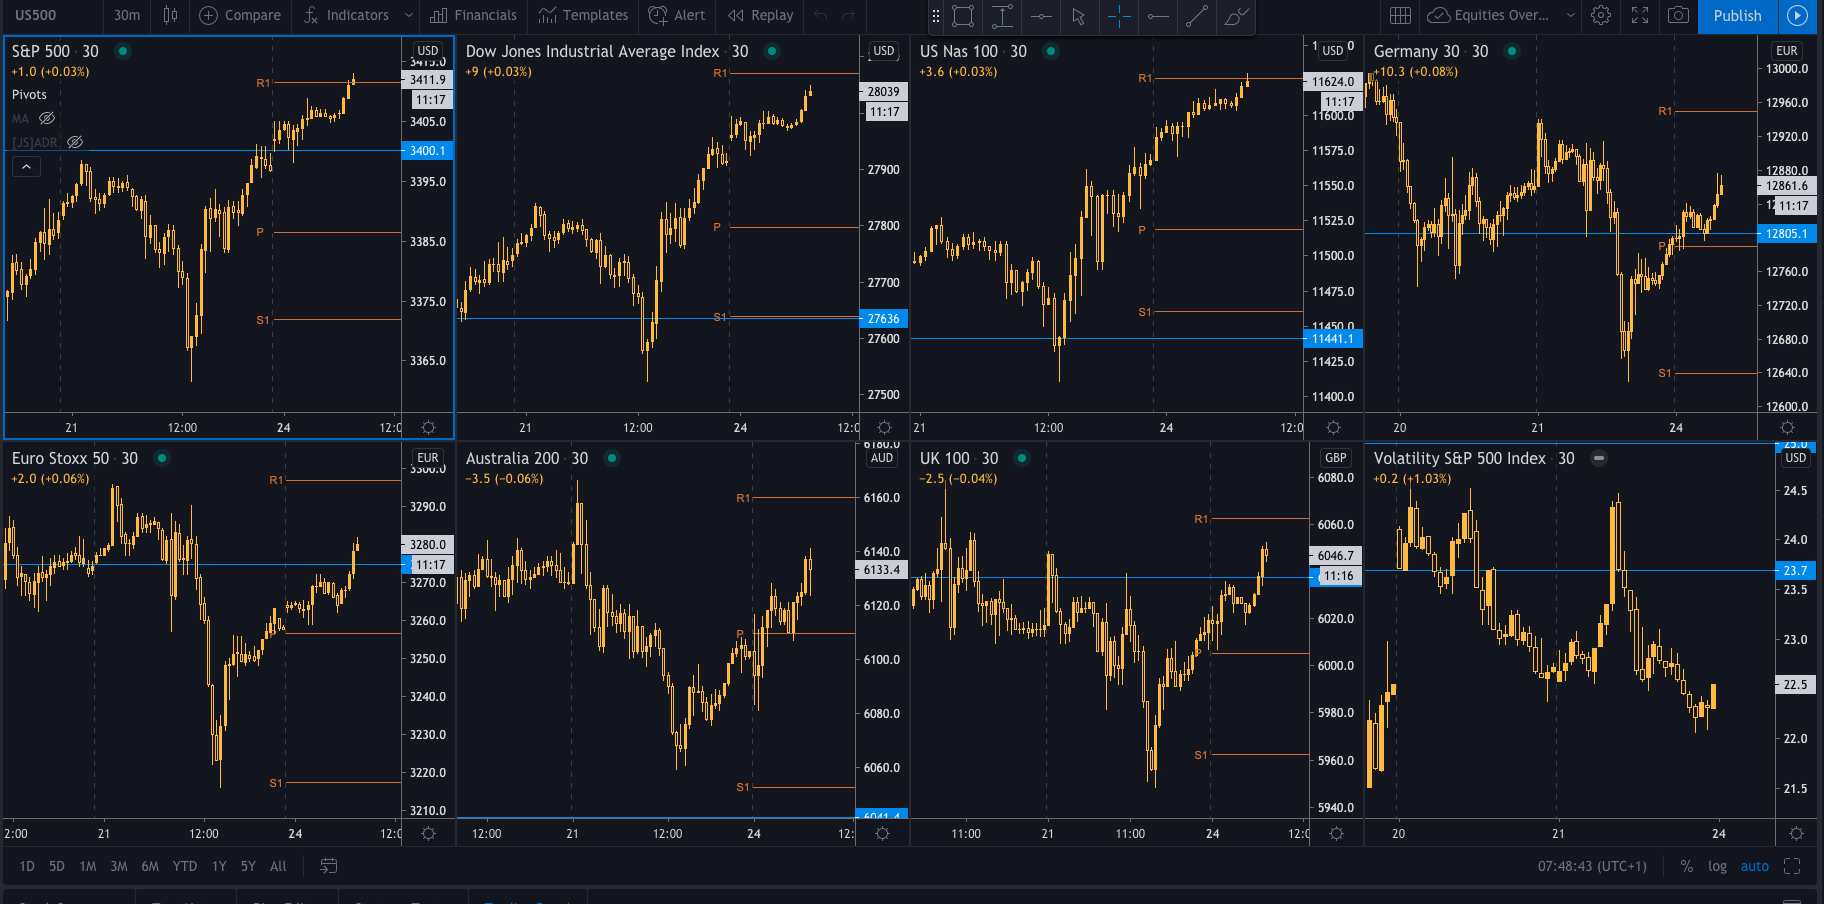1824x904 pixels.
Task: Click the undo arrow in the toolbar
Action: pos(820,15)
